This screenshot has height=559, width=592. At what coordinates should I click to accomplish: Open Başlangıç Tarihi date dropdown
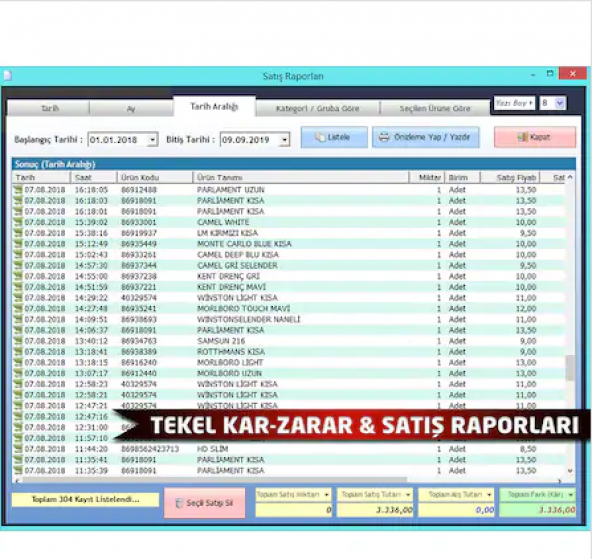[152, 140]
